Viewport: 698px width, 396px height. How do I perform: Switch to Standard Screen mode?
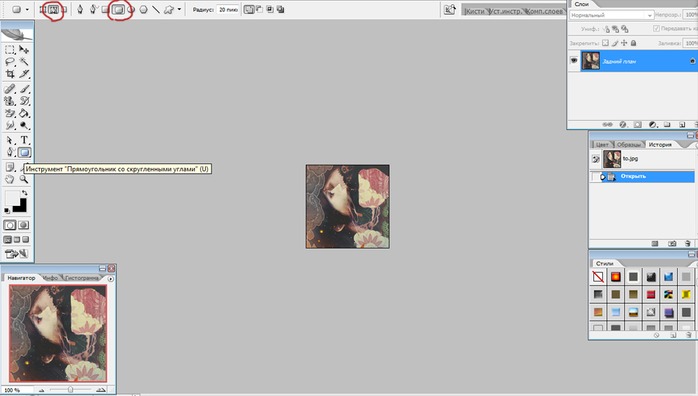(8, 240)
